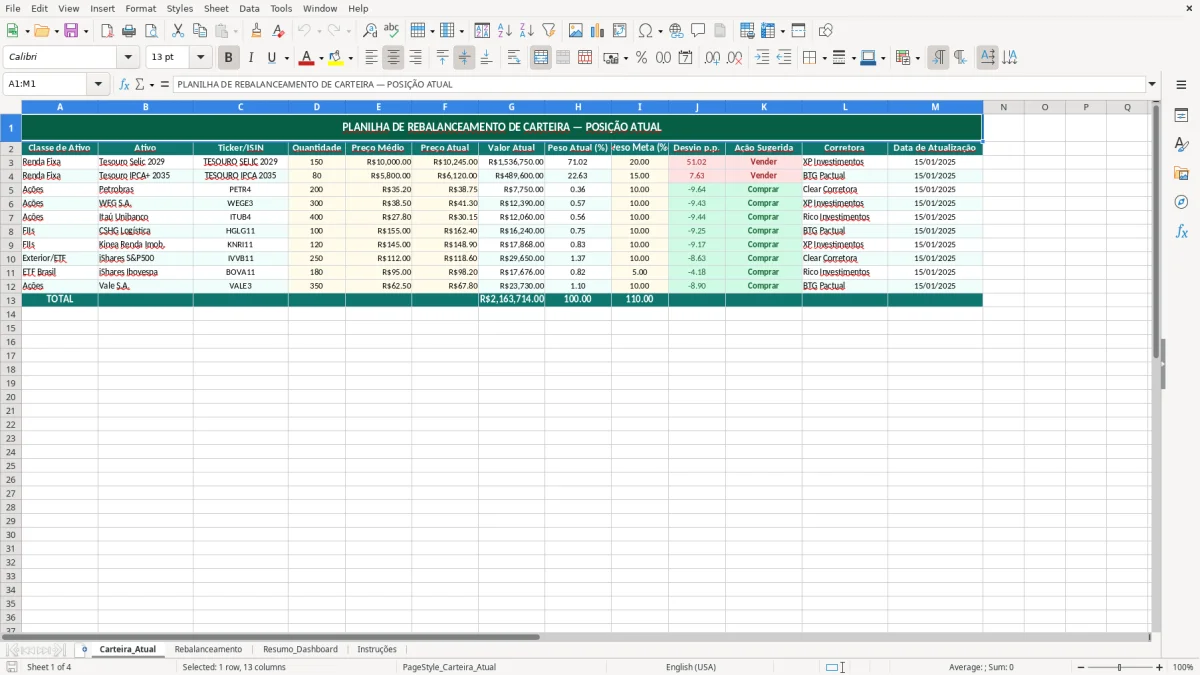This screenshot has height=675, width=1200.
Task: Open the background color dropdown arrow
Action: pos(350,58)
